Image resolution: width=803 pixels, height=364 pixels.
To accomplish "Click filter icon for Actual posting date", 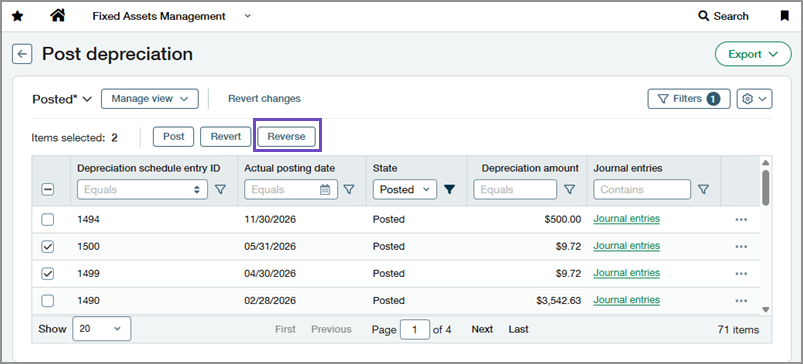I will coord(349,189).
